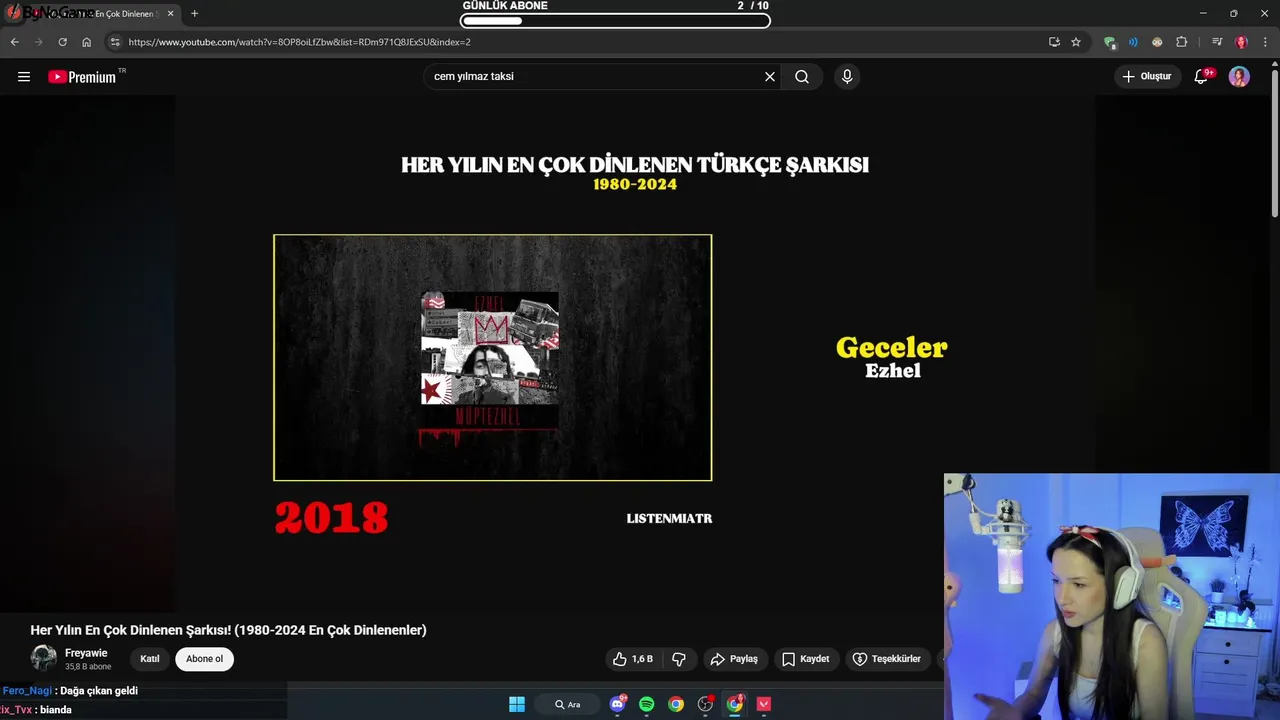Open the Extensions puzzle menu
This screenshot has width=1280, height=720.
click(x=1182, y=42)
